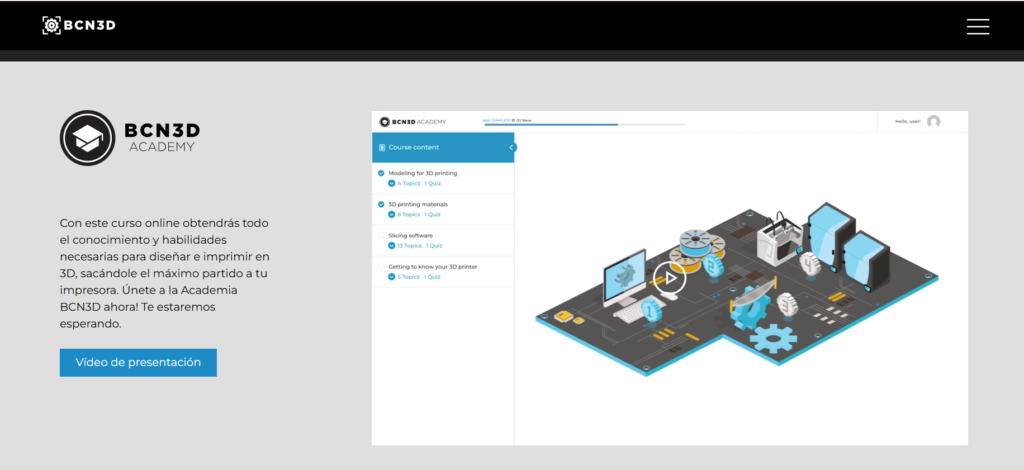Toggle completion check for 3D printing materials

coord(381,204)
